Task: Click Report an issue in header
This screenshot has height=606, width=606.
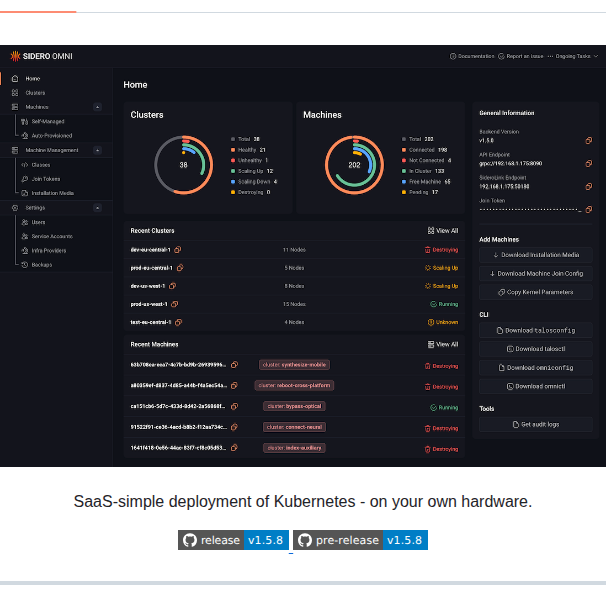Action: point(521,56)
